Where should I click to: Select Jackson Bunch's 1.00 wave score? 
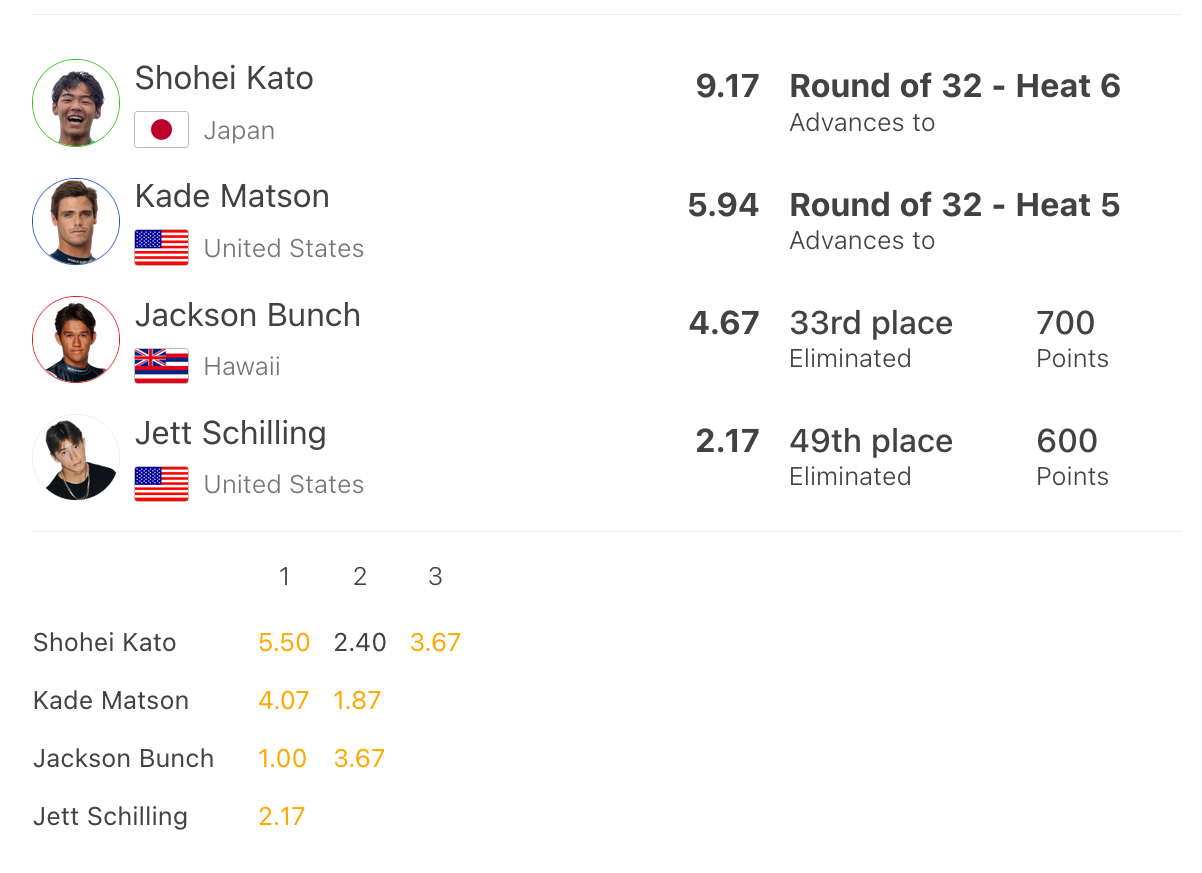pyautogui.click(x=283, y=758)
